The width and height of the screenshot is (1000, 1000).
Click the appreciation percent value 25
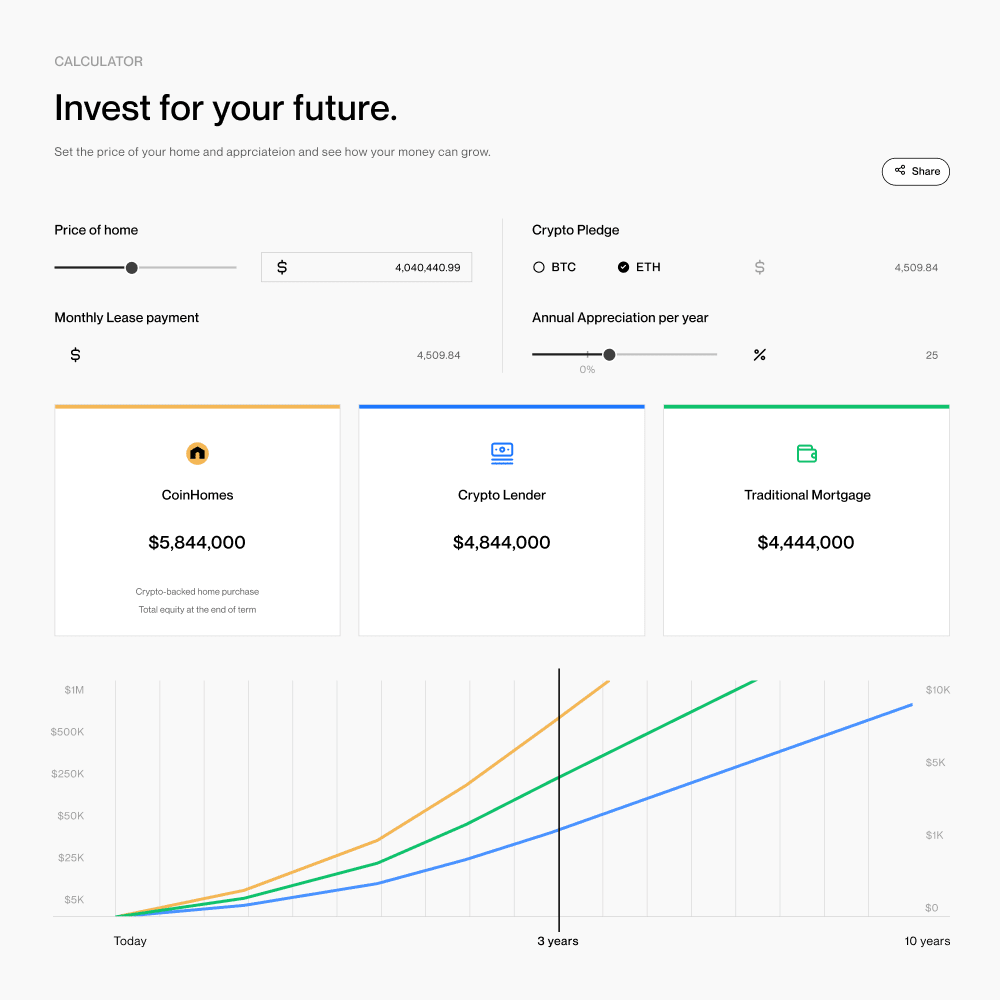(x=932, y=355)
